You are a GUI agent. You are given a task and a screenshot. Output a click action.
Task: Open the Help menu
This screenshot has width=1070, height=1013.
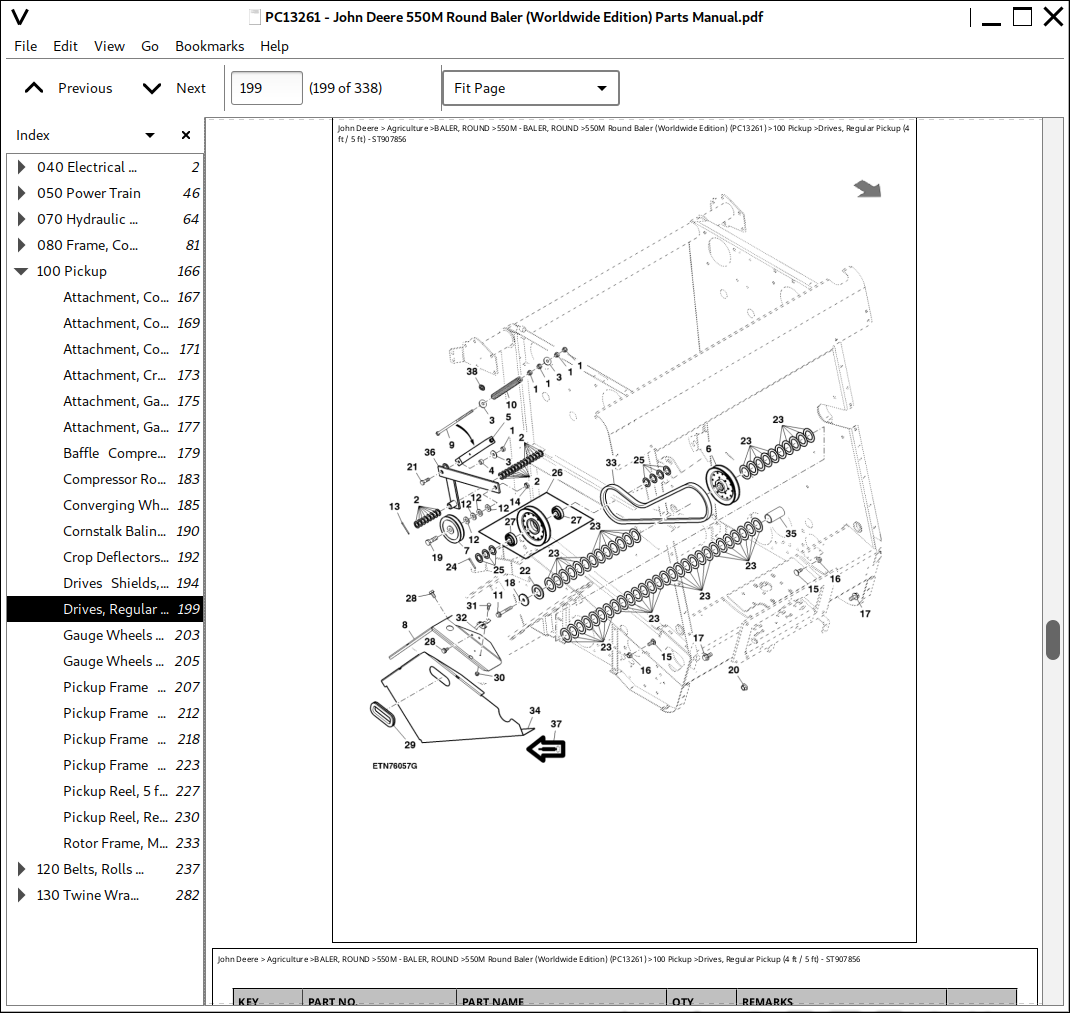pos(274,46)
